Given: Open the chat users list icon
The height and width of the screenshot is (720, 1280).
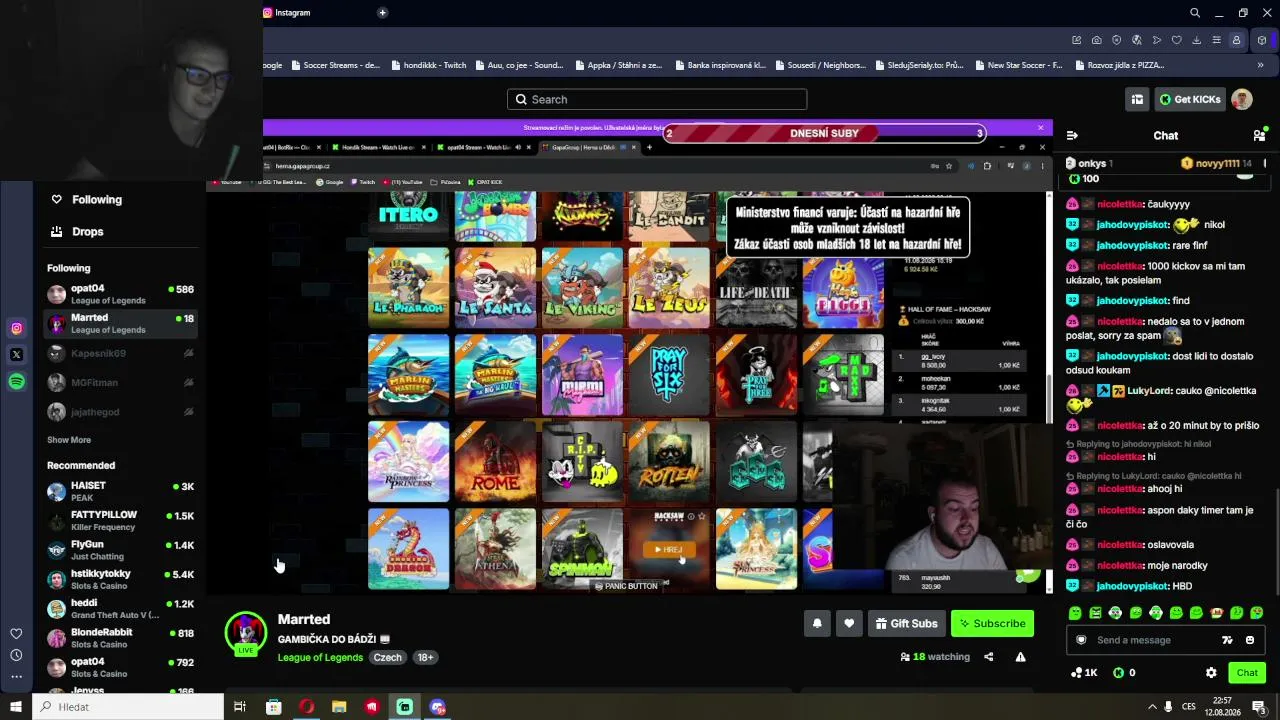Looking at the screenshot, I should (1259, 135).
